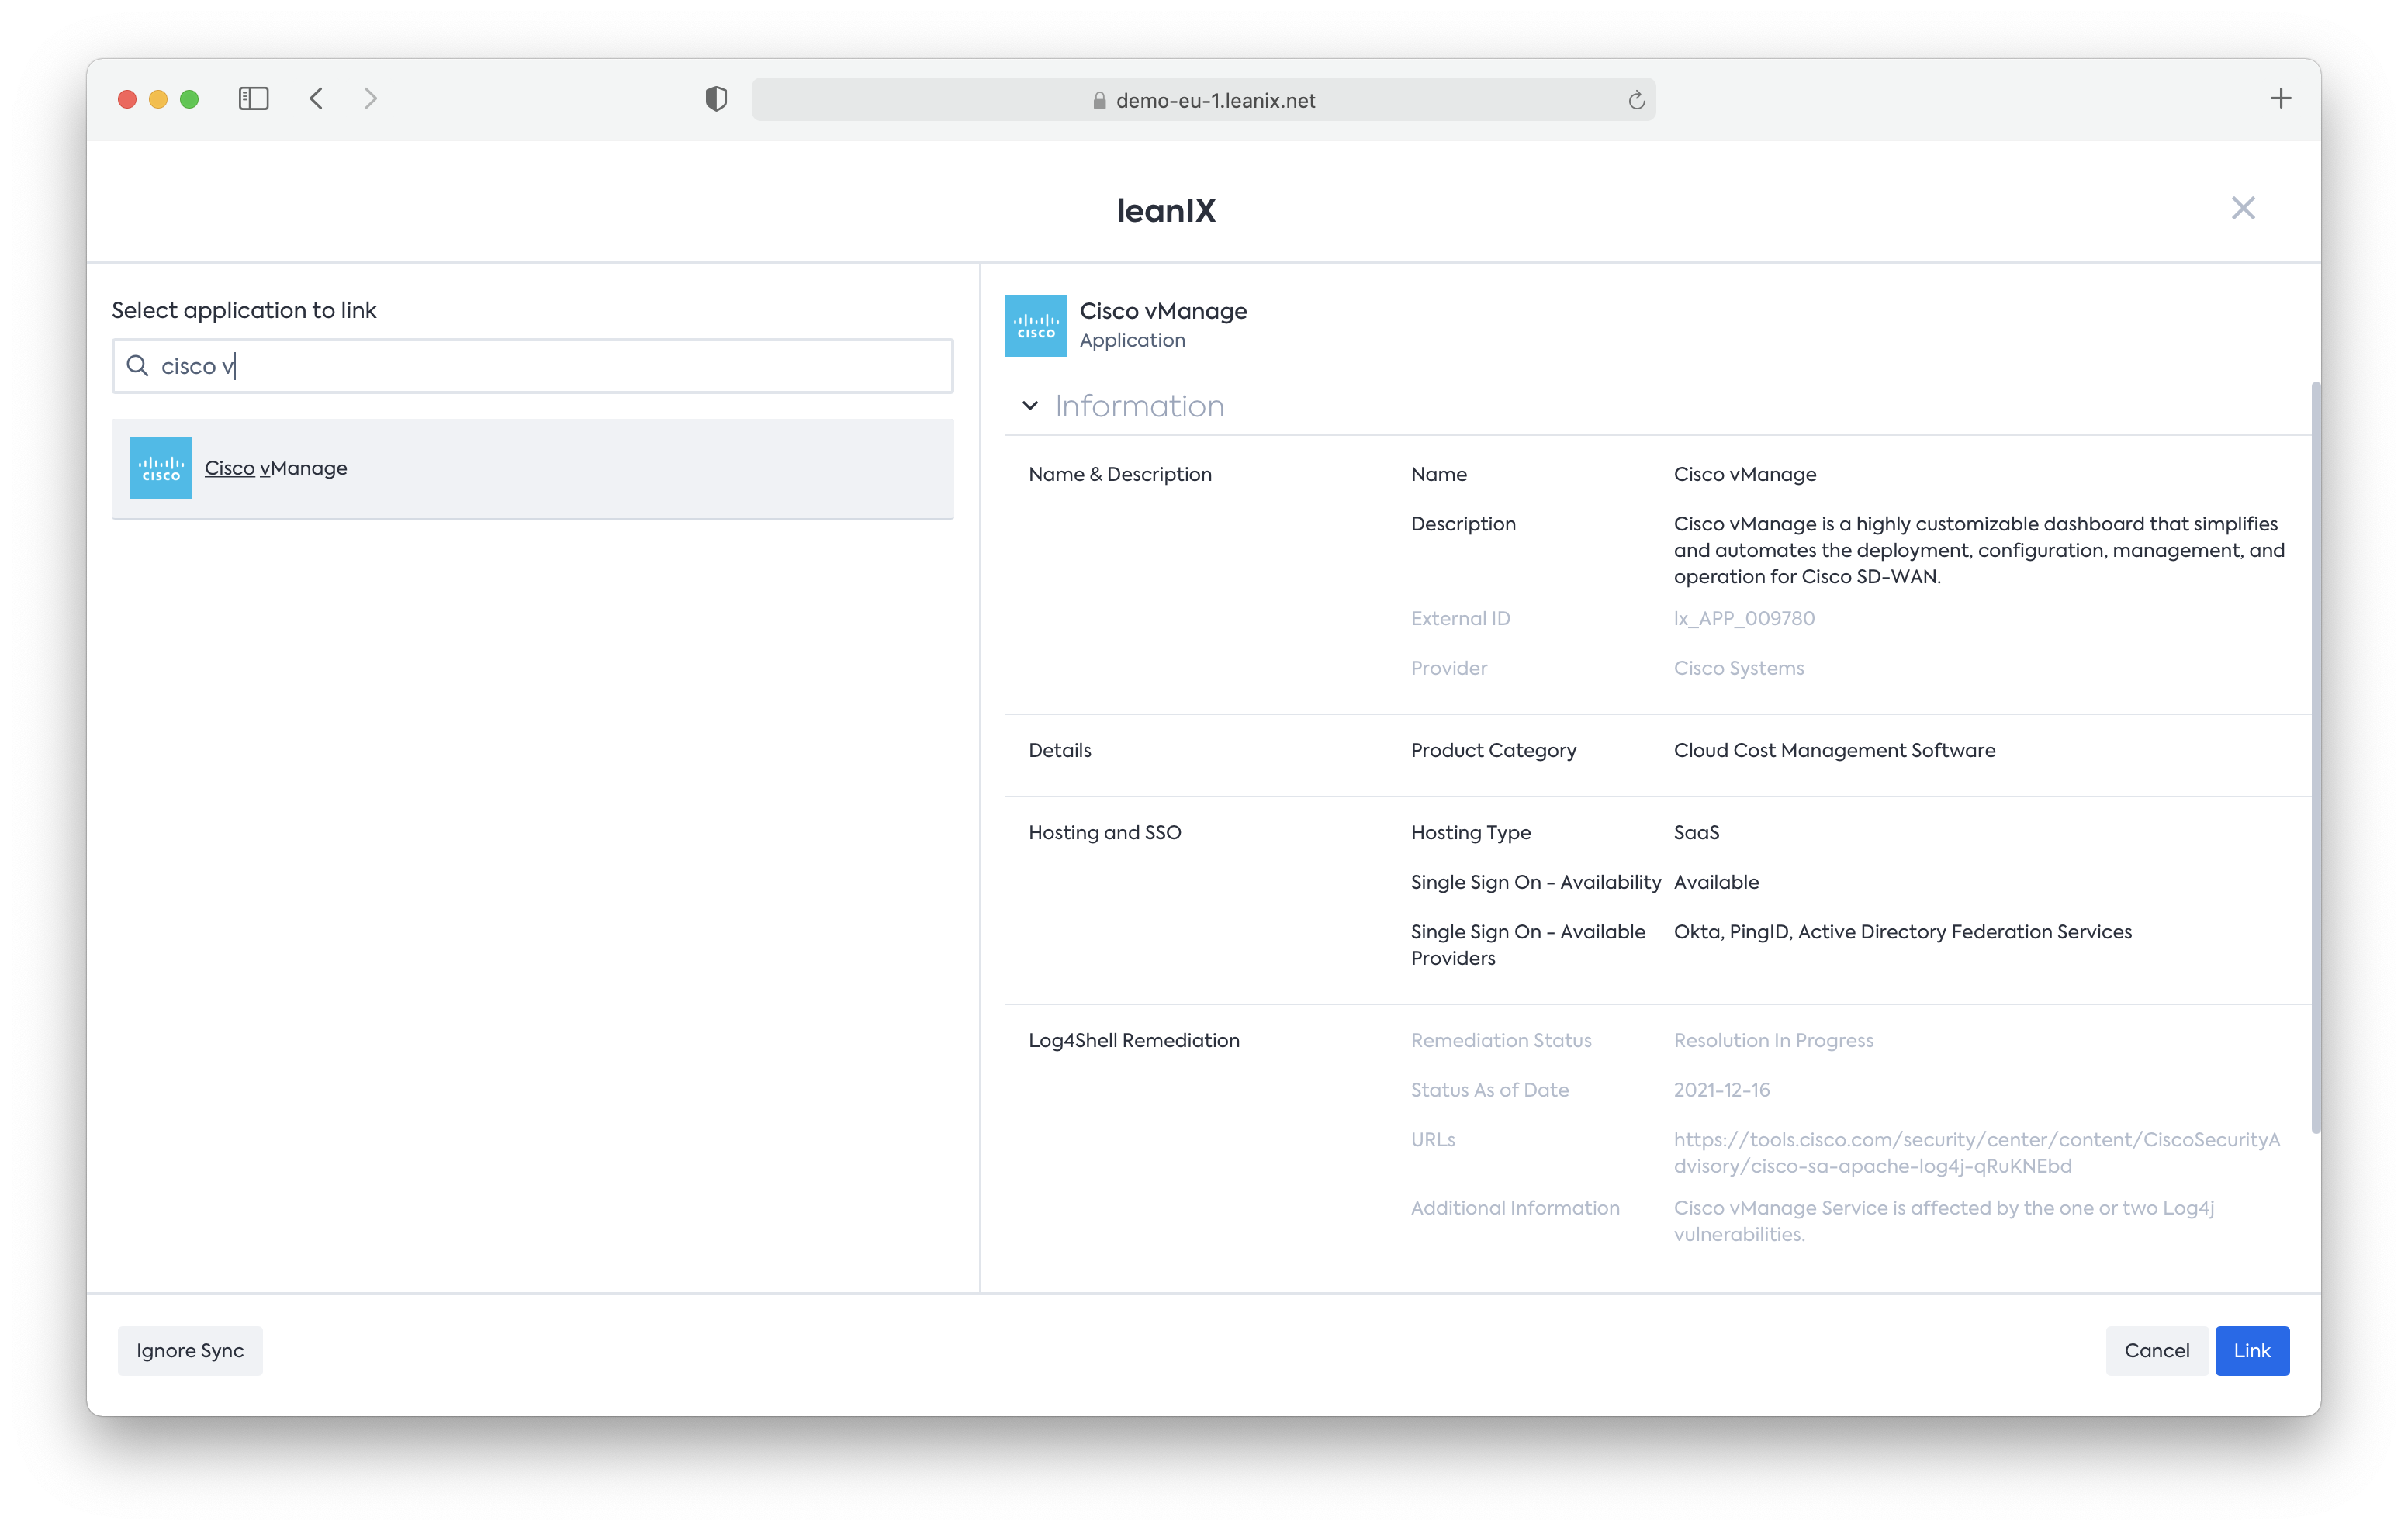Click the Cancel button to dismiss
Image resolution: width=2408 pixels, height=1531 pixels.
tap(2155, 1350)
